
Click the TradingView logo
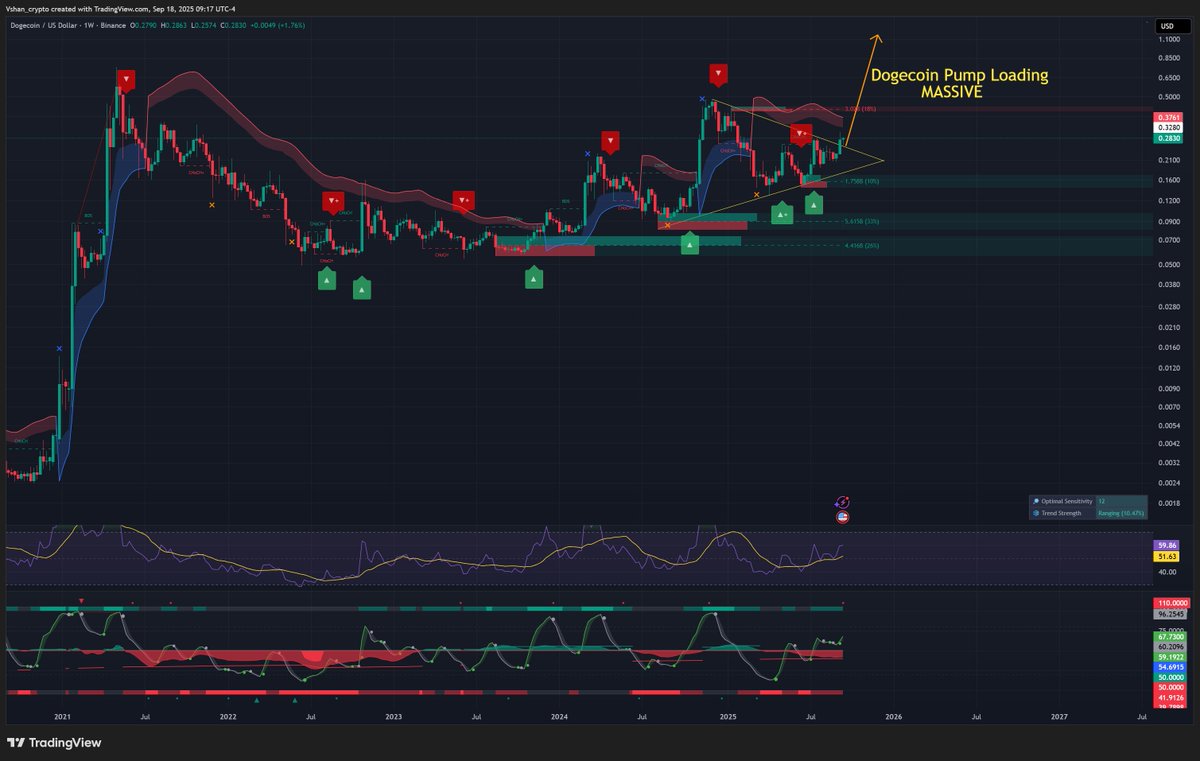(x=54, y=743)
